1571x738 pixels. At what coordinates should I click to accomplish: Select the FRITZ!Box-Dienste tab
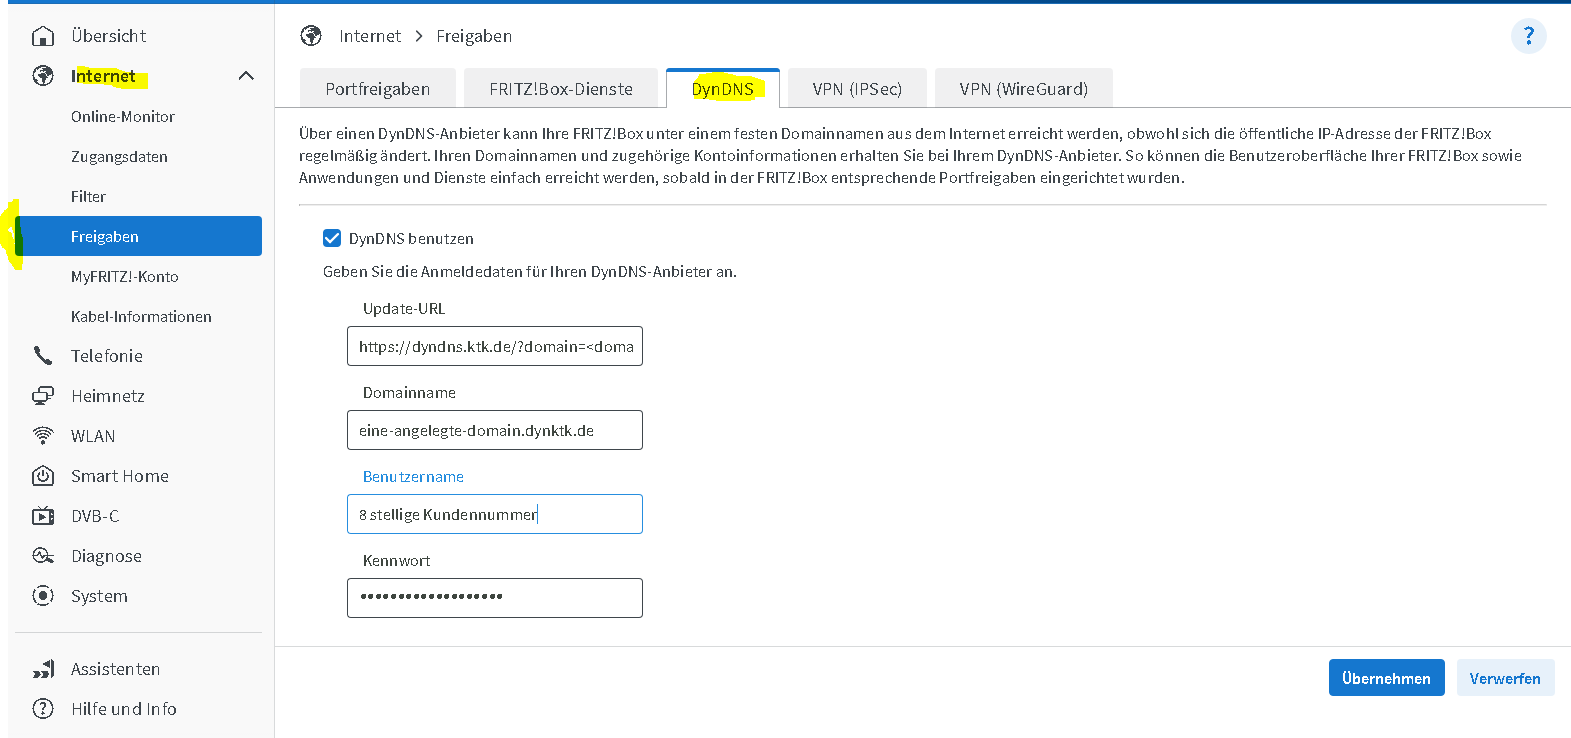[560, 89]
